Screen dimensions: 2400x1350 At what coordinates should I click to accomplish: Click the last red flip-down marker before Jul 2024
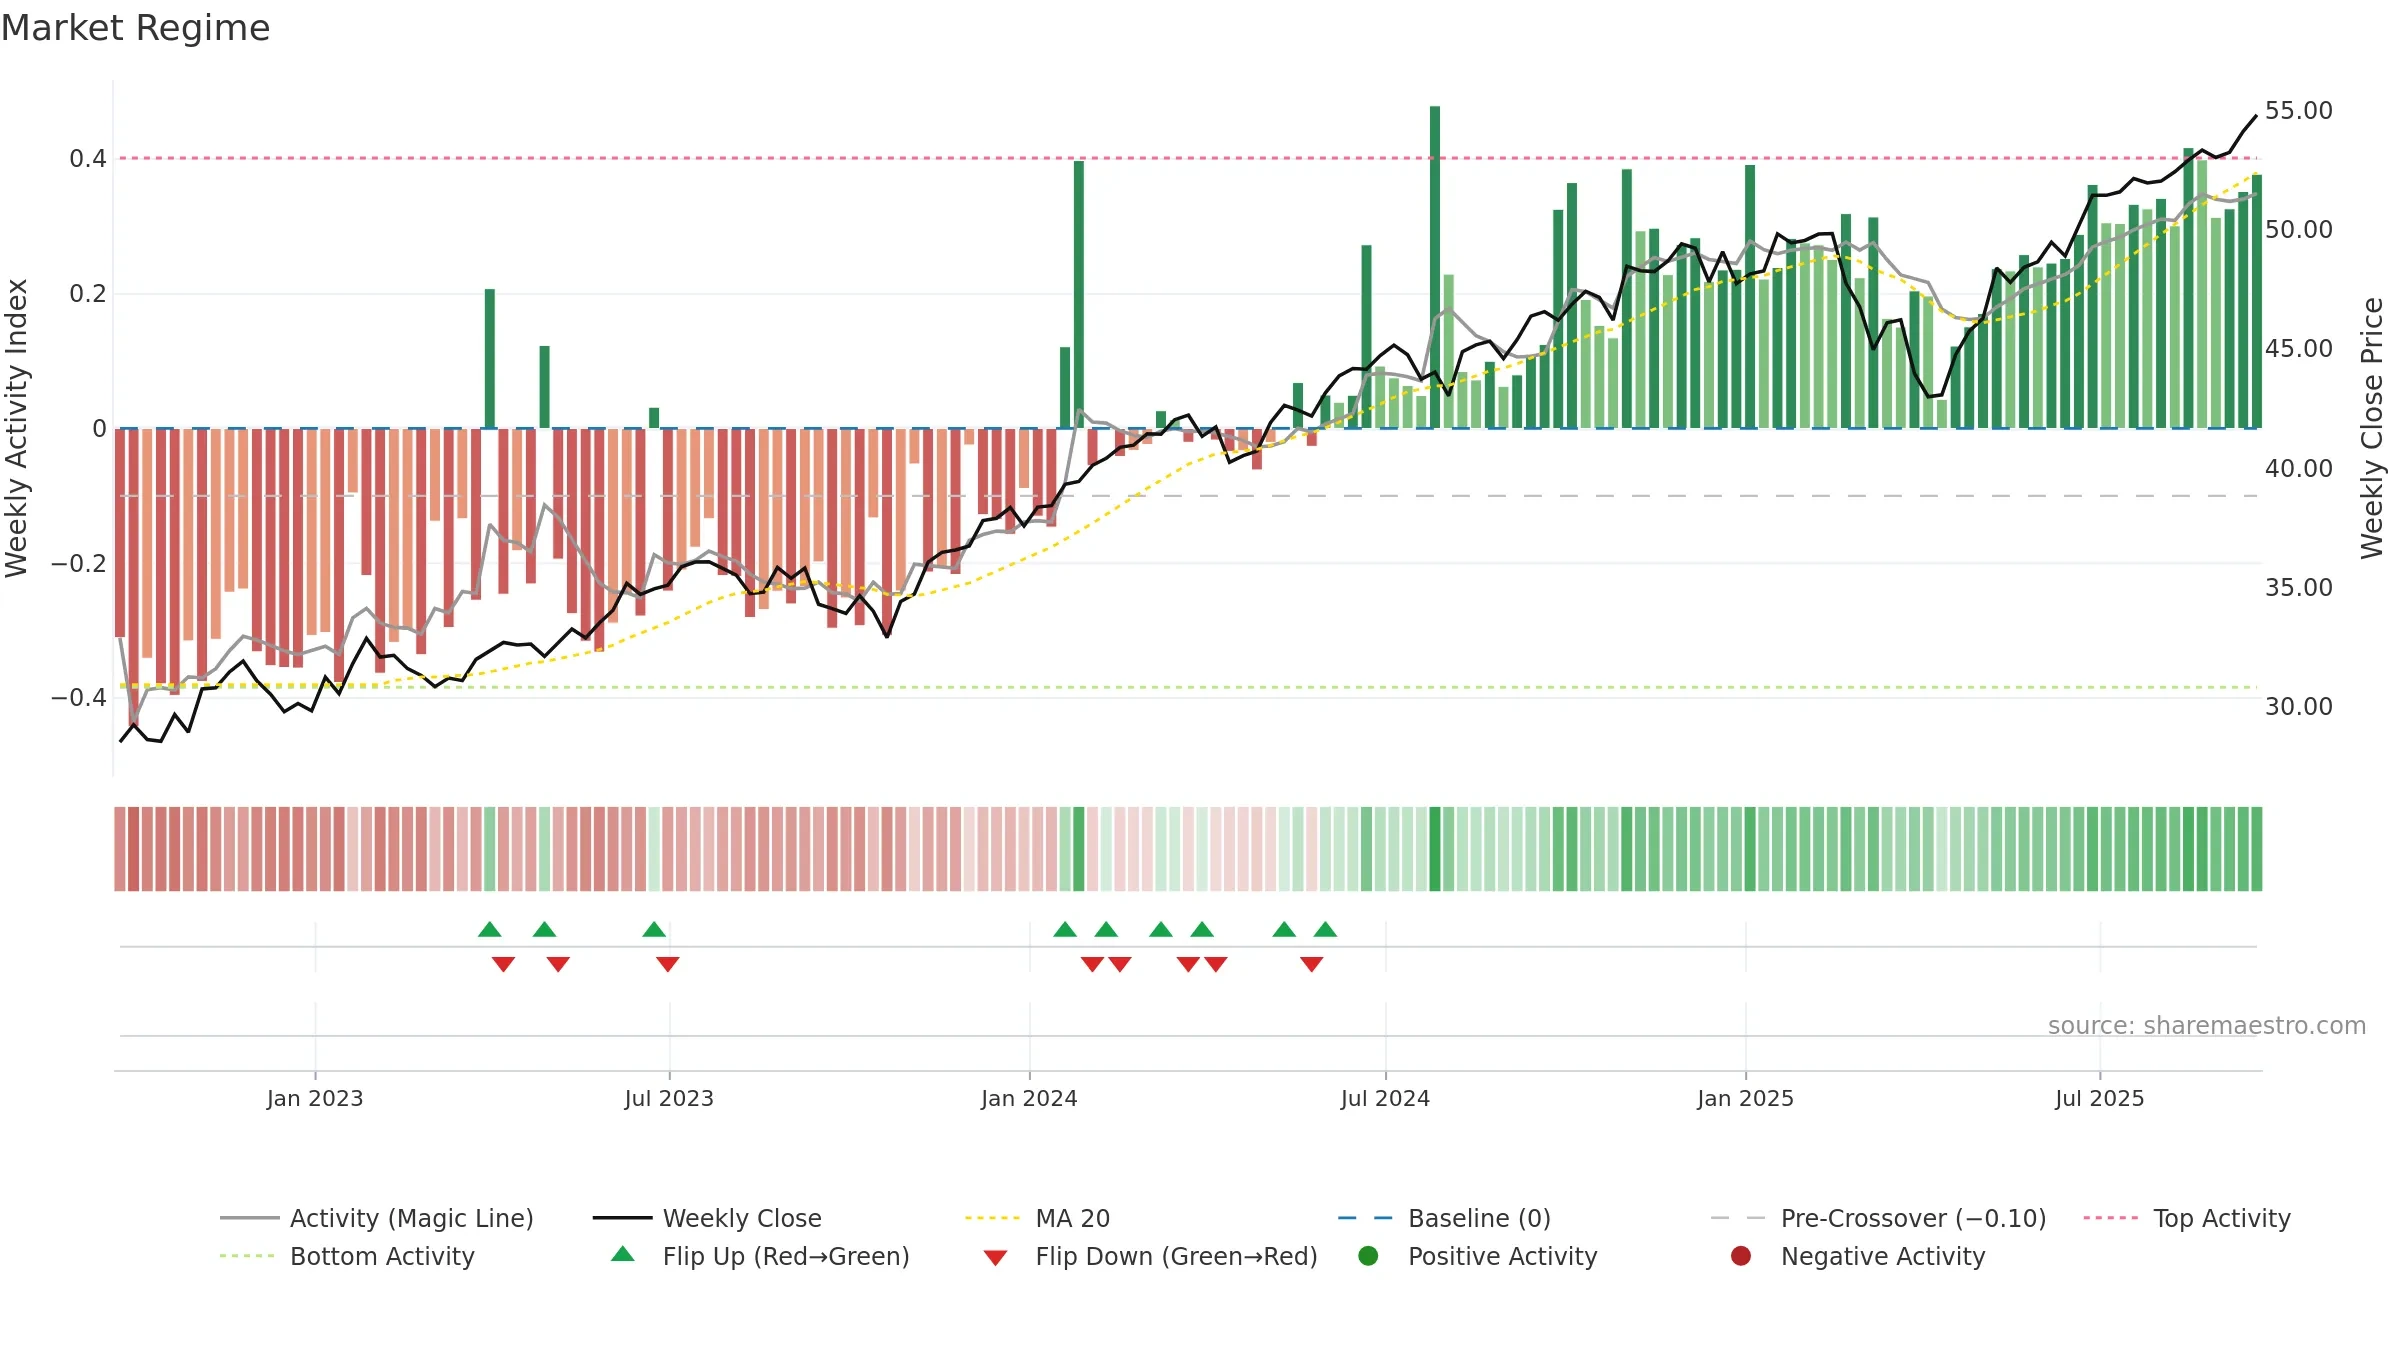pyautogui.click(x=1312, y=964)
